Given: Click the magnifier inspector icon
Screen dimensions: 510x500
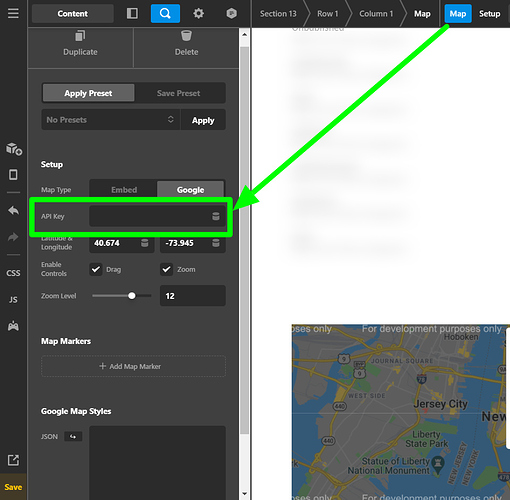Looking at the screenshot, I should point(165,13).
